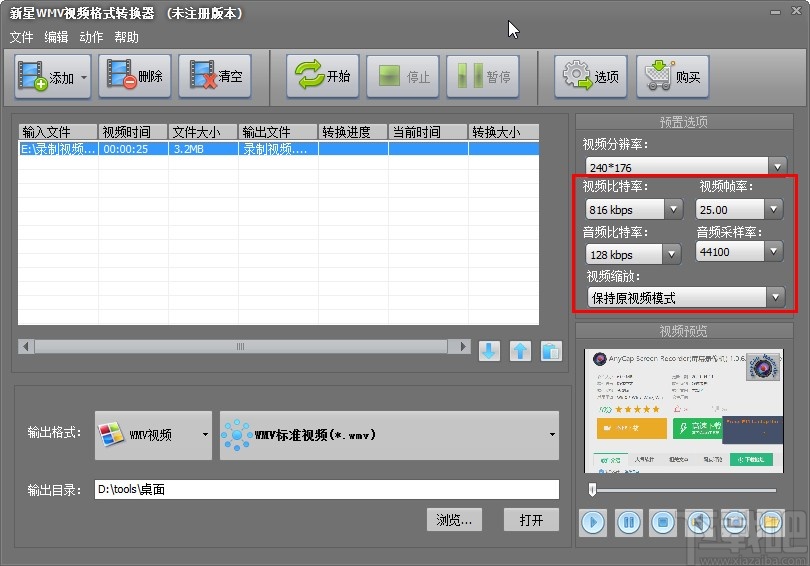Open the 文件 menu
Image resolution: width=810 pixels, height=566 pixels.
21,37
